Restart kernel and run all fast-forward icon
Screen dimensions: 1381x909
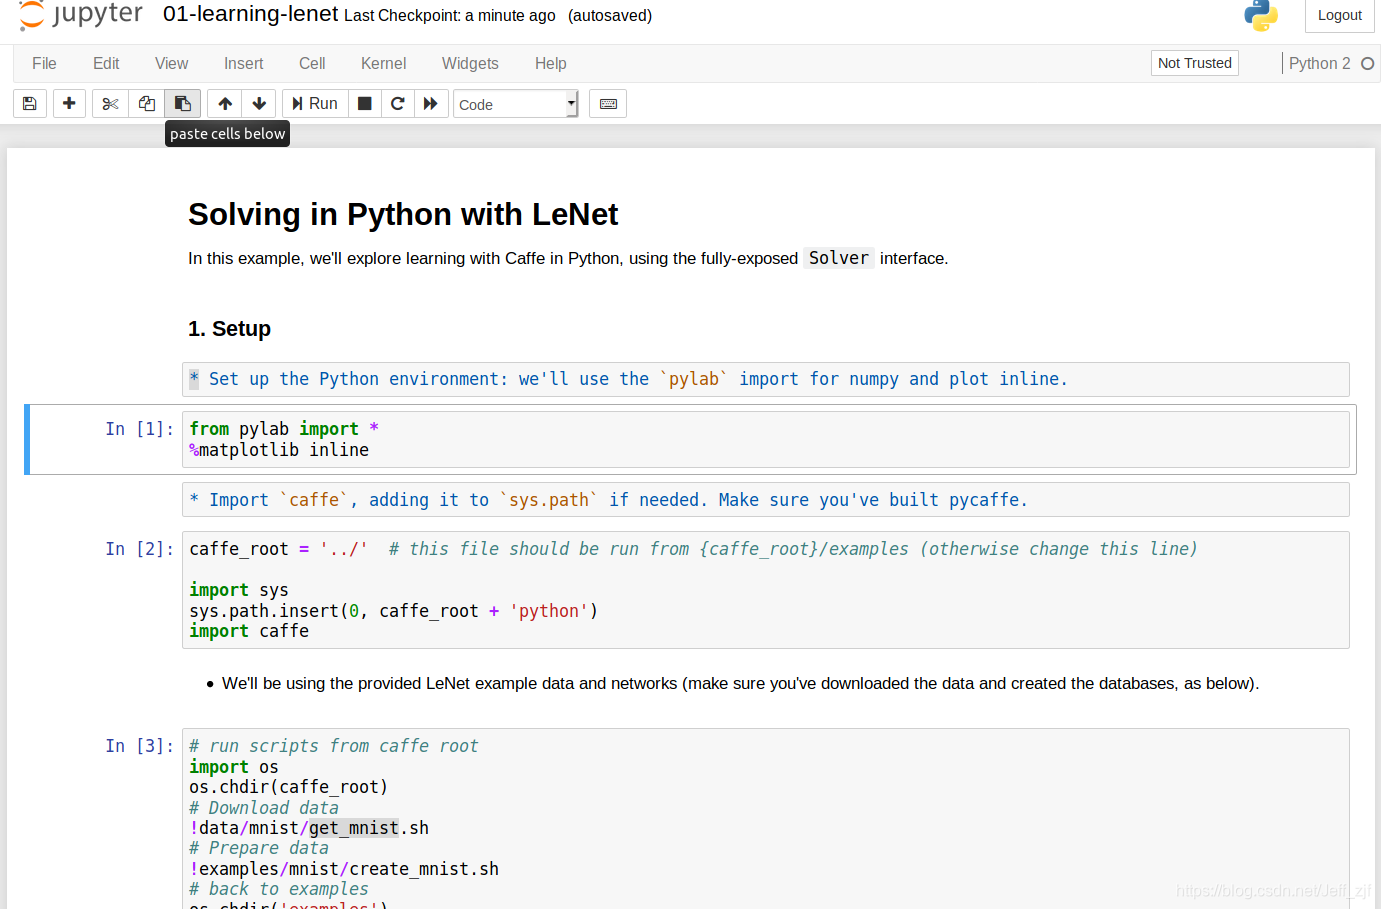point(431,104)
